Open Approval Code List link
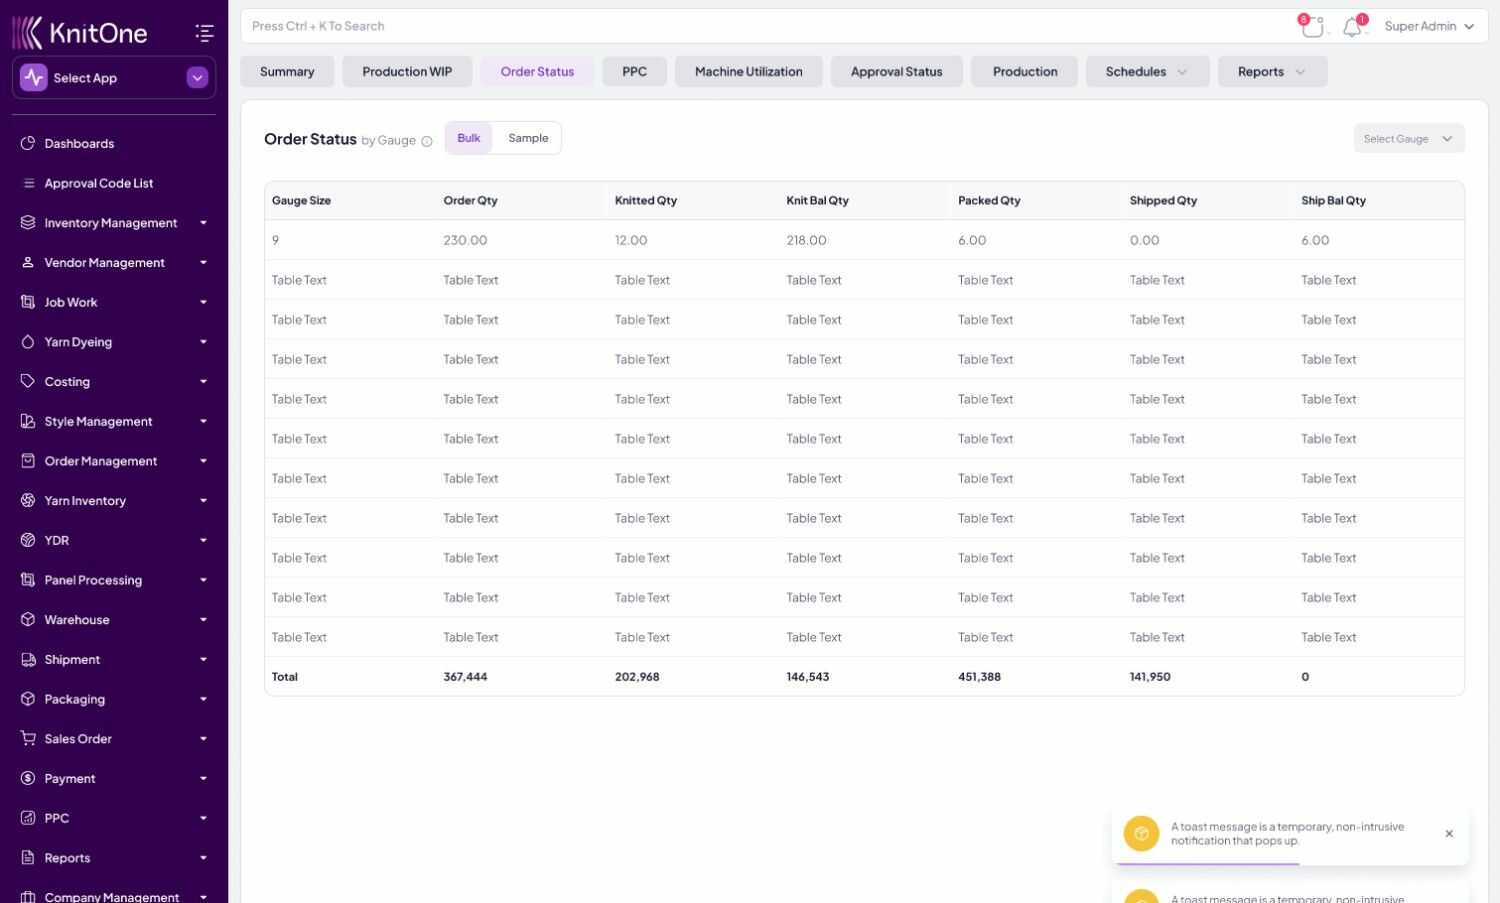1500x903 pixels. click(x=98, y=183)
